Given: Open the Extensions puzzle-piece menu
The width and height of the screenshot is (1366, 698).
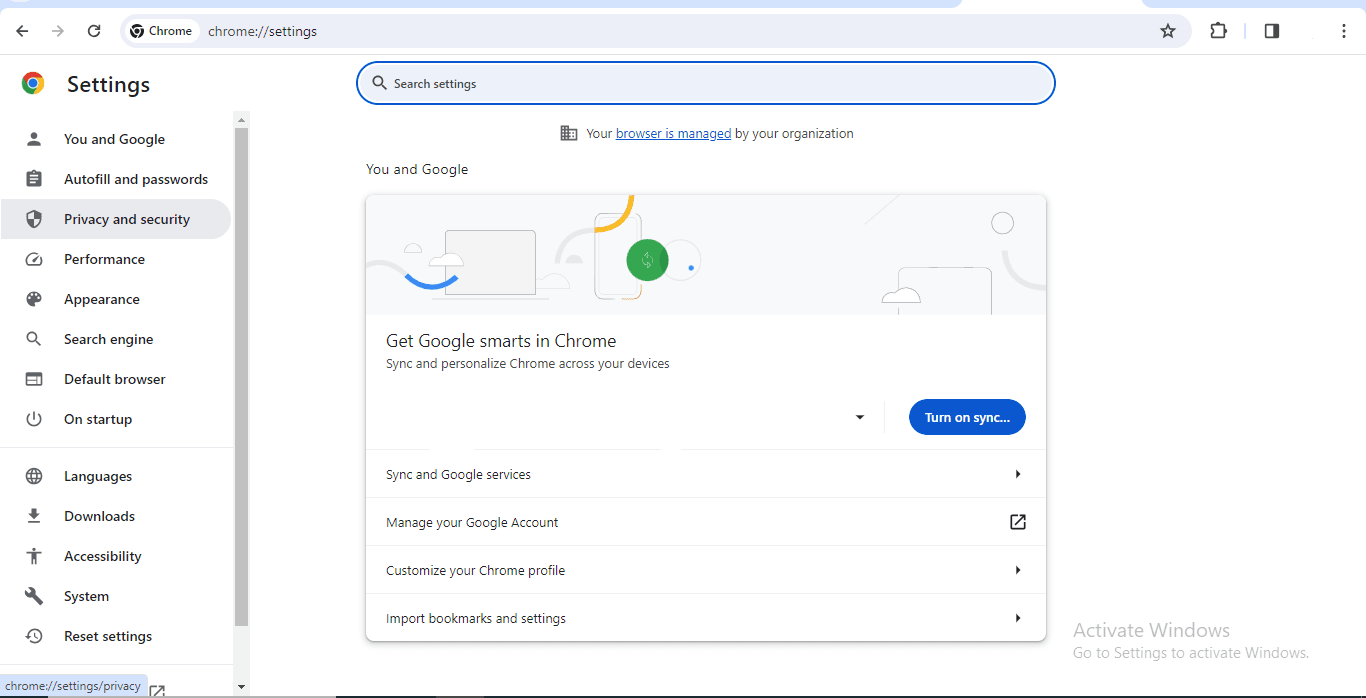Looking at the screenshot, I should coord(1218,31).
